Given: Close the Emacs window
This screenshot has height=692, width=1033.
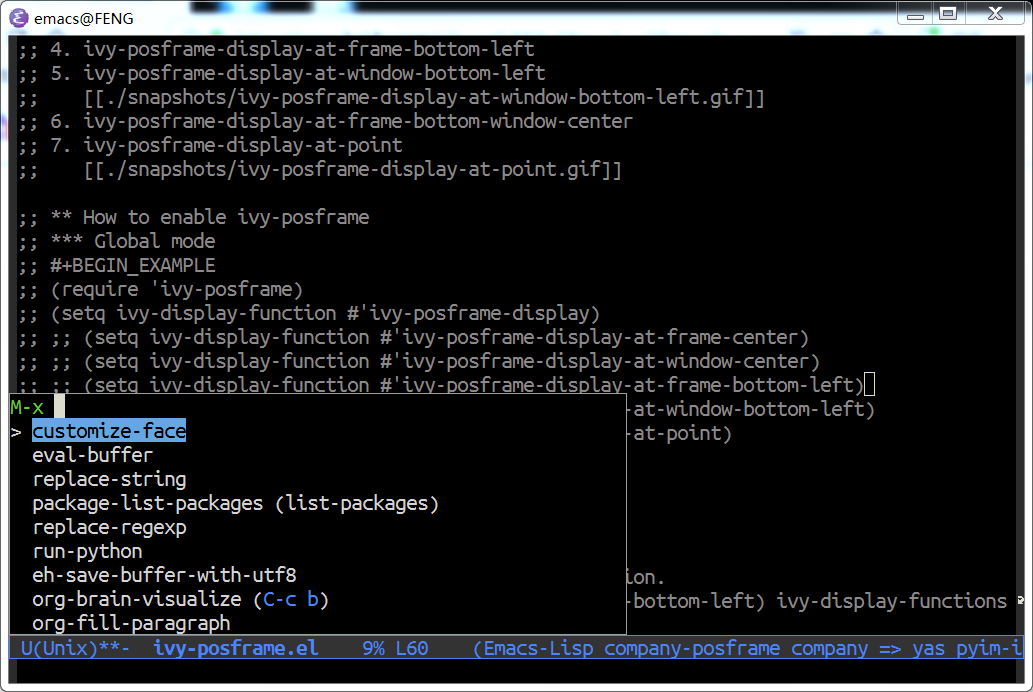Looking at the screenshot, I should pyautogui.click(x=995, y=13).
